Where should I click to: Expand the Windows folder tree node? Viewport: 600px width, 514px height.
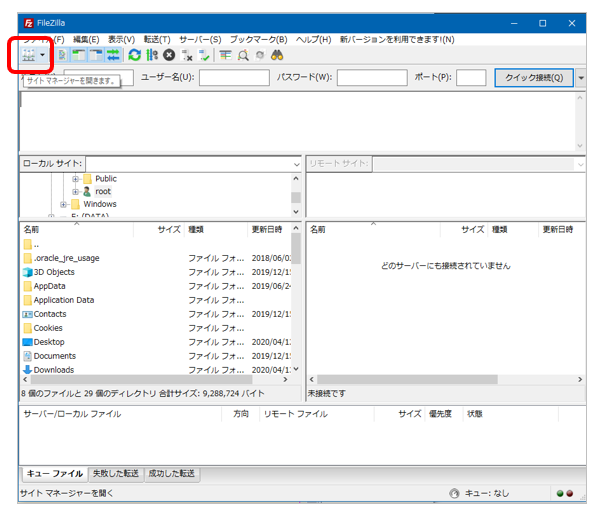pyautogui.click(x=64, y=204)
